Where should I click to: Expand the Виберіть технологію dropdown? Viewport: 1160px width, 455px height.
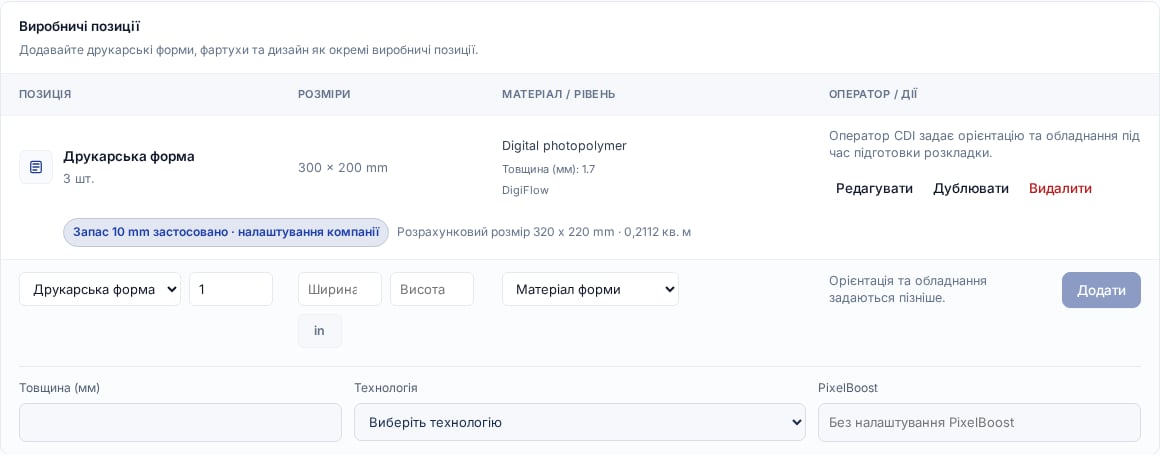[579, 422]
